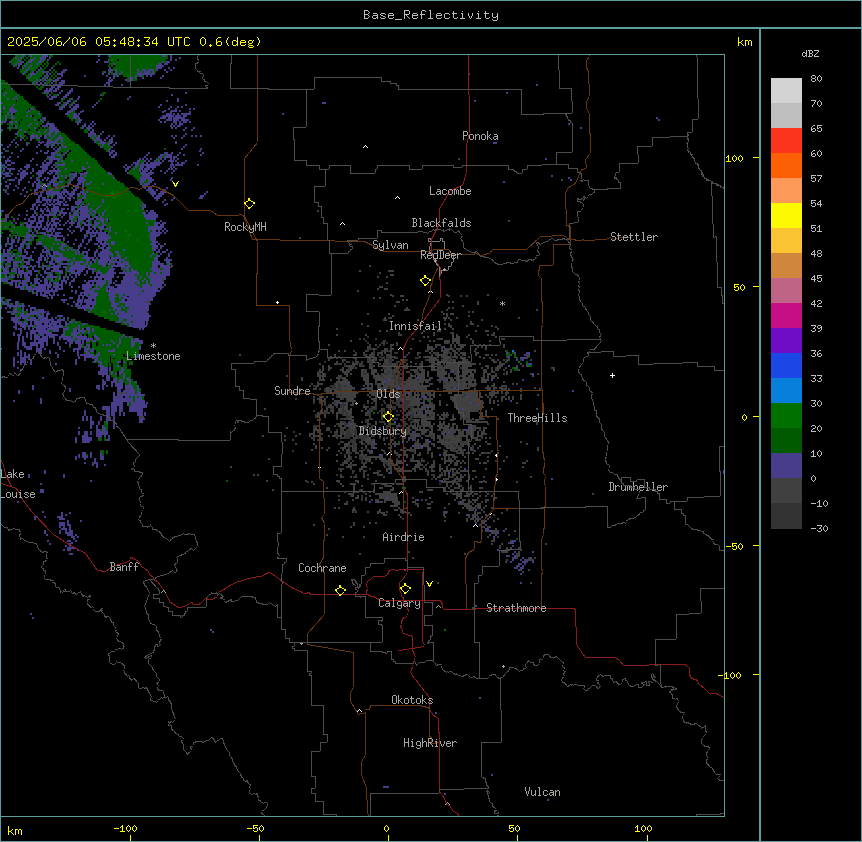The height and width of the screenshot is (842, 862).
Task: Pick the blue 33-36 dBZ legend color
Action: (x=786, y=365)
